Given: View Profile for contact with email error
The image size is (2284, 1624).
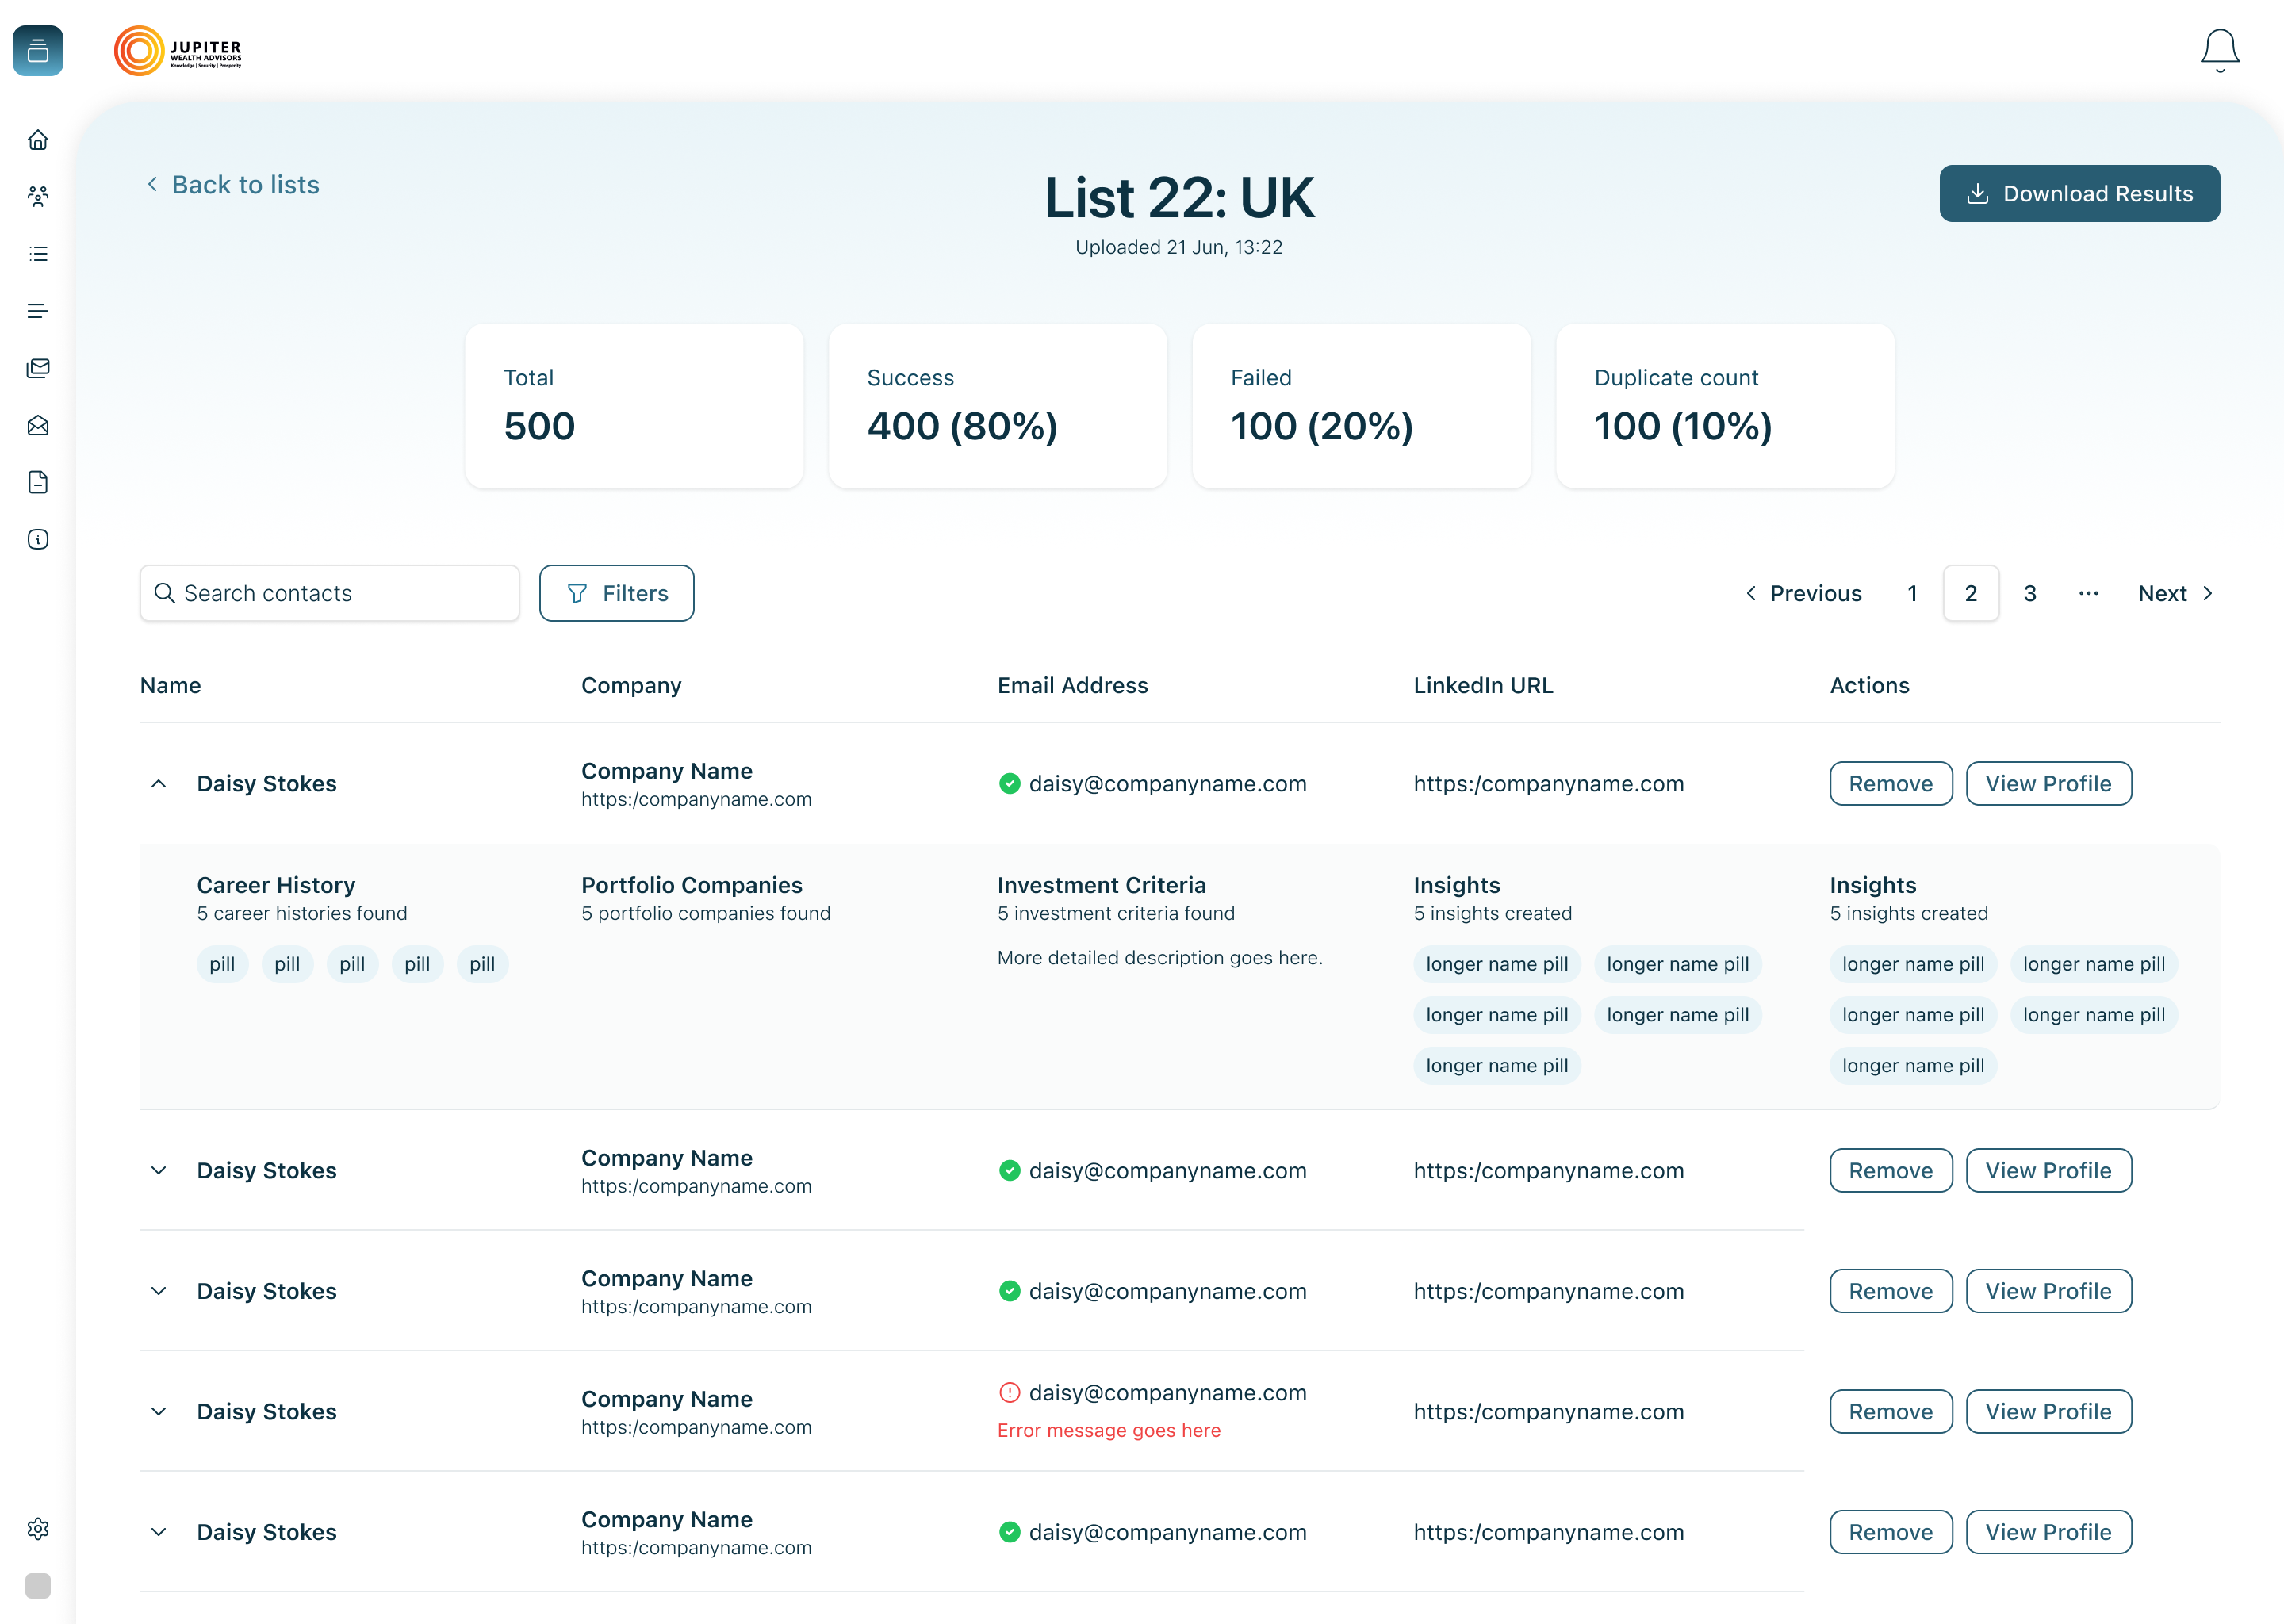Looking at the screenshot, I should [x=2048, y=1411].
